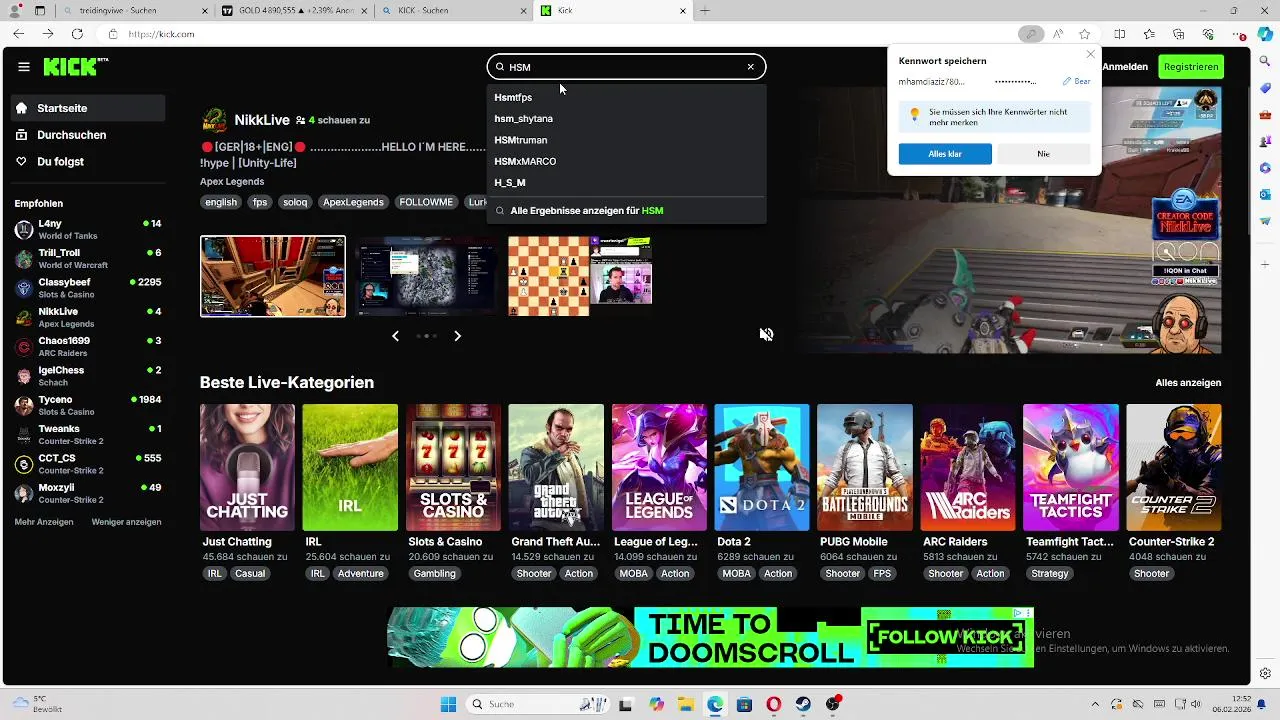Add this page to favorites star
1280x720 pixels.
coord(1085,34)
